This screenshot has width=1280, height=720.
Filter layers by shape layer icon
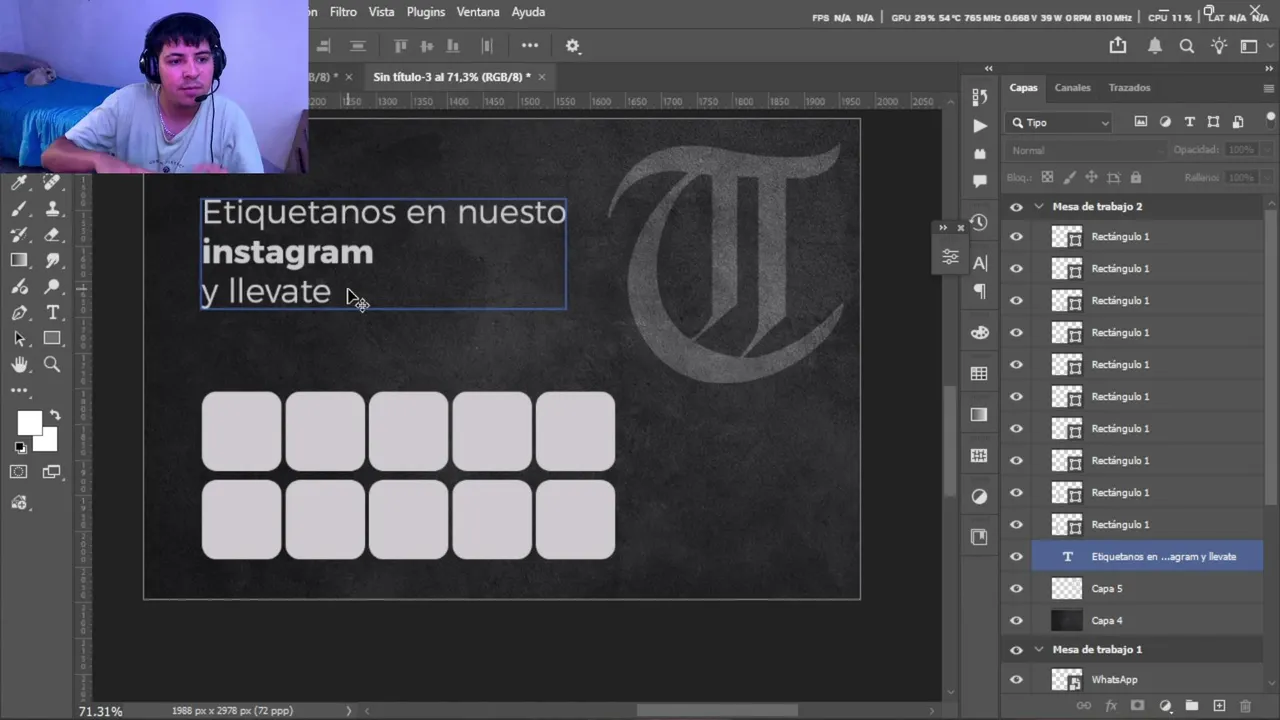coord(1213,122)
